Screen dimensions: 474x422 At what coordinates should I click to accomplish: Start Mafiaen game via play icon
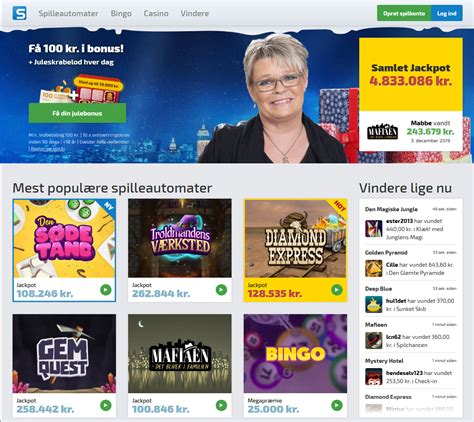click(221, 405)
